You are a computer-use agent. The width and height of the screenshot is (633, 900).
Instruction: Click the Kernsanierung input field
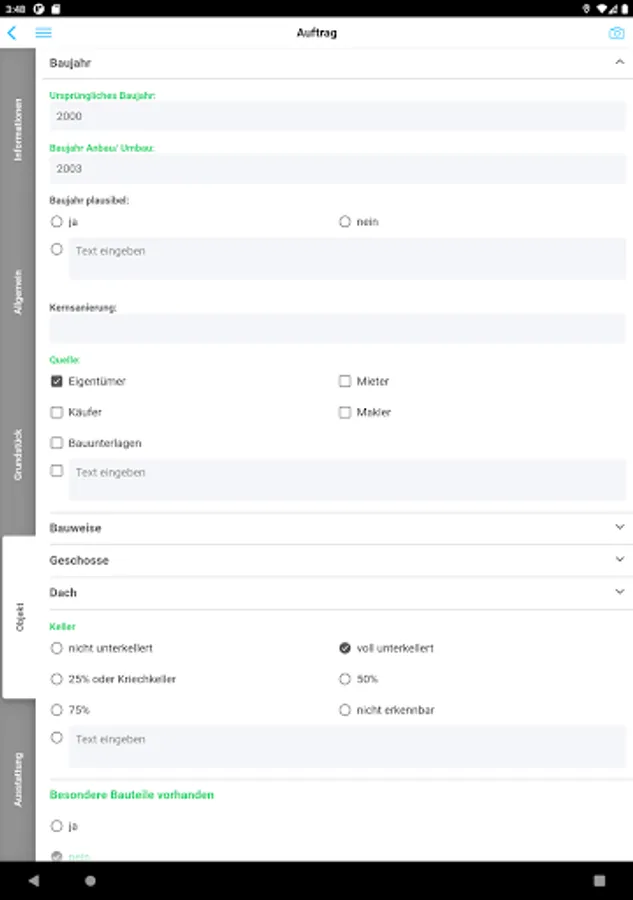(337, 328)
